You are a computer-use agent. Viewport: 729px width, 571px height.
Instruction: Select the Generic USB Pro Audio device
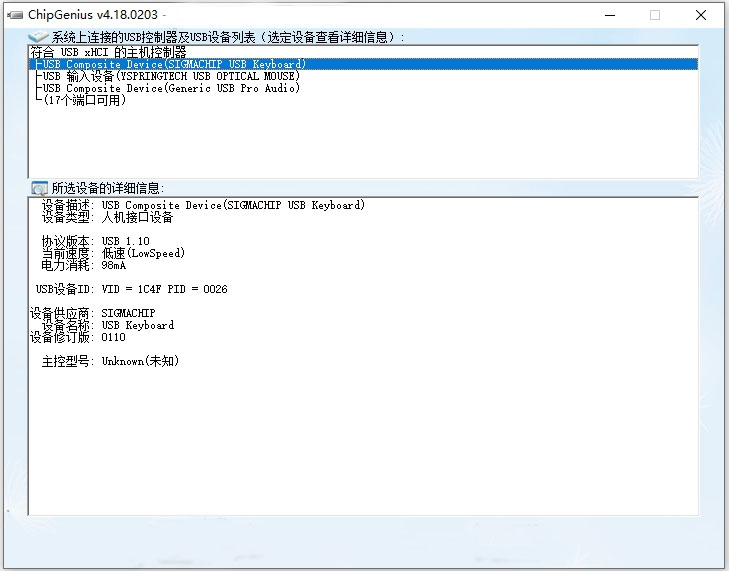pos(170,88)
